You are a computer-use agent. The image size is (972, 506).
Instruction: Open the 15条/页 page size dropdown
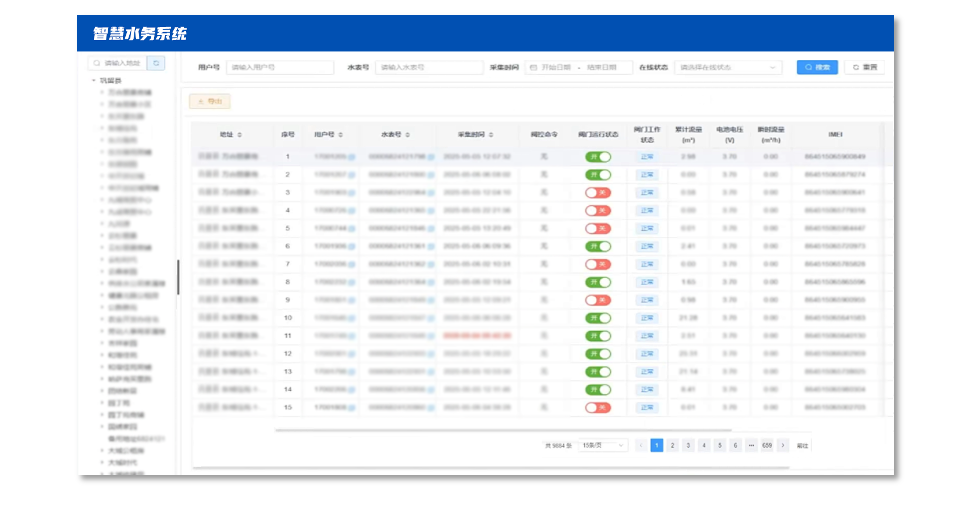click(603, 445)
